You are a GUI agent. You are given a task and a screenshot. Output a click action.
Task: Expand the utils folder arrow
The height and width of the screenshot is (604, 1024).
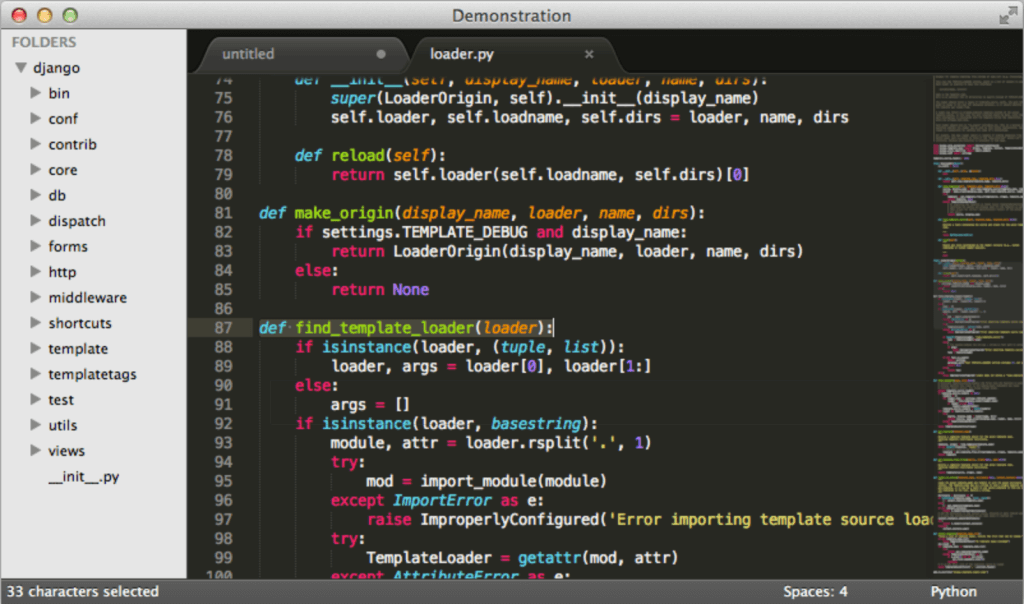(x=36, y=424)
